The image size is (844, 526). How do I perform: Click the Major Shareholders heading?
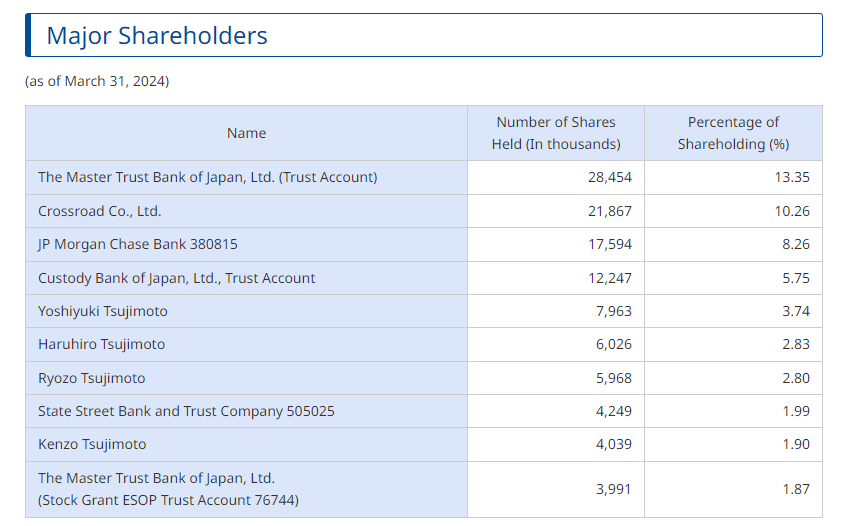157,36
